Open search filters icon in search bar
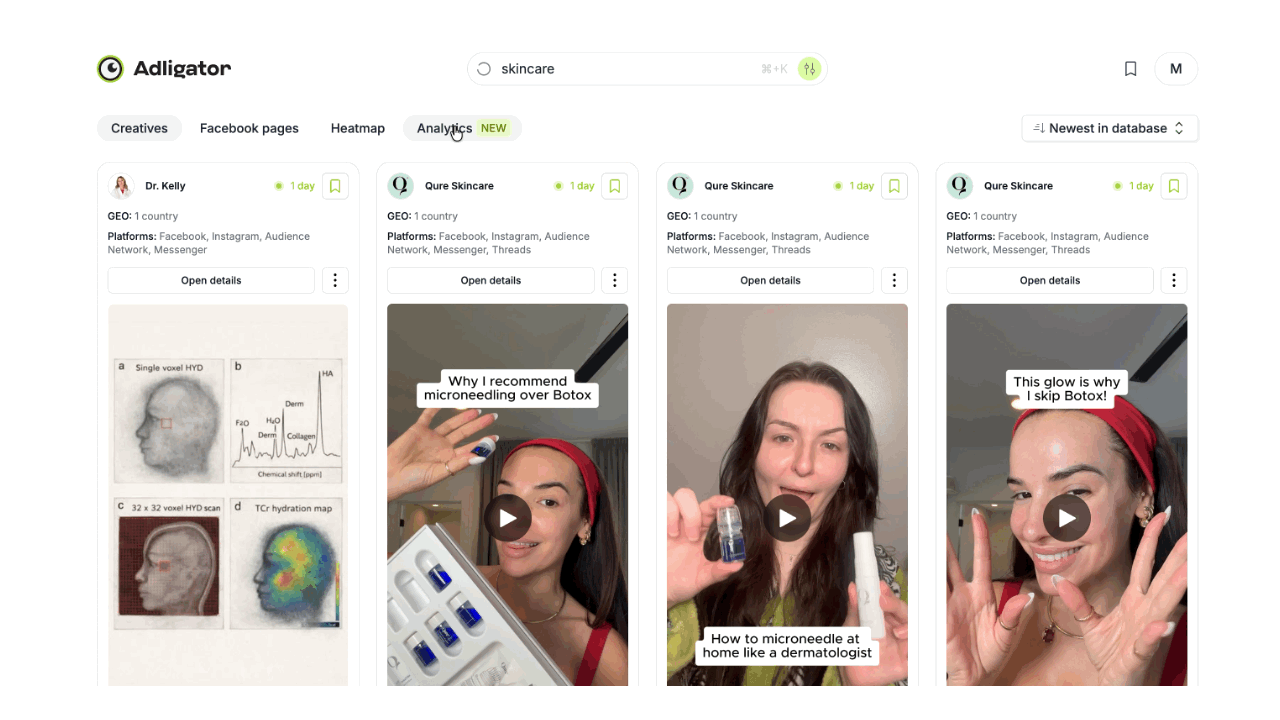The image size is (1280, 720). [x=809, y=69]
